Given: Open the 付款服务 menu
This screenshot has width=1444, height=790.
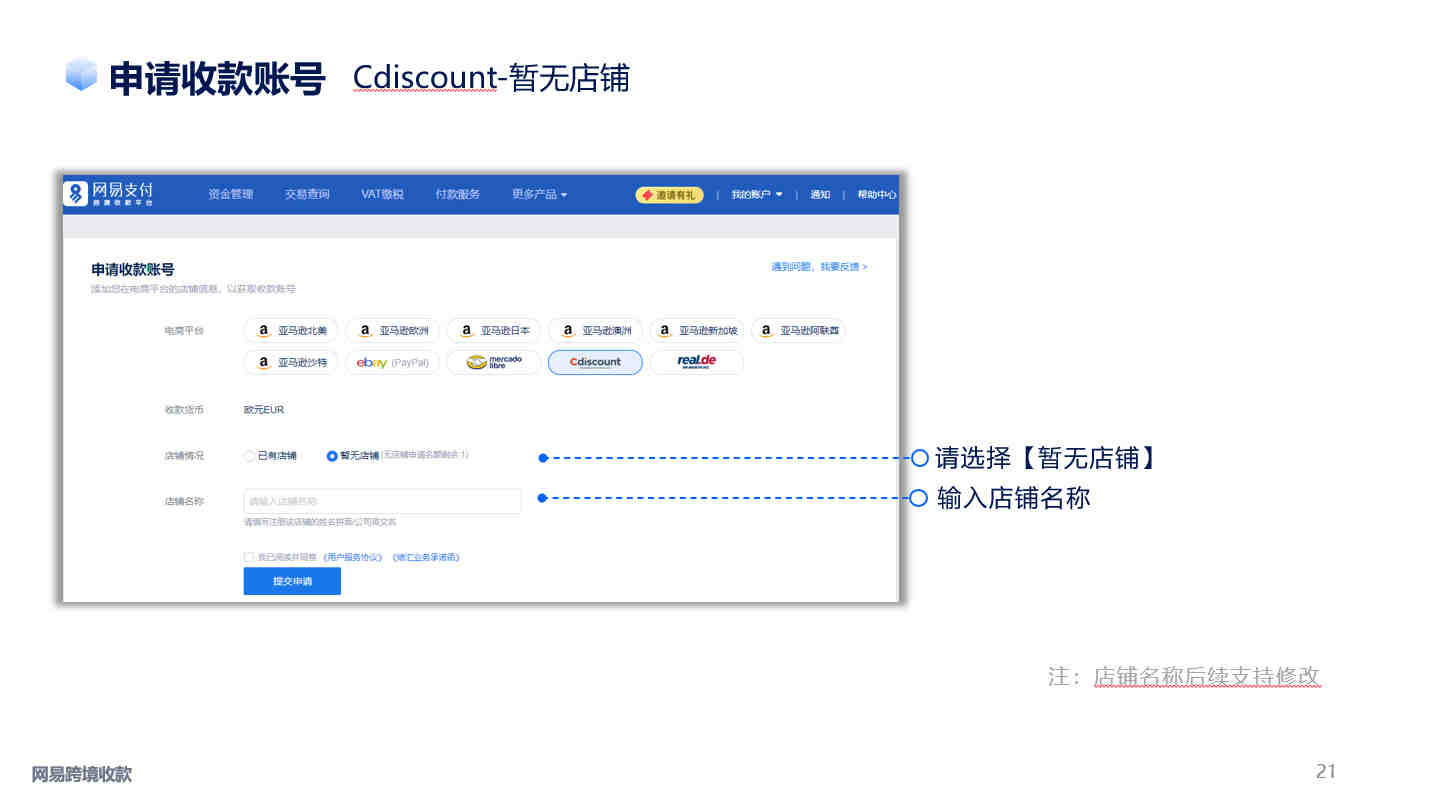Looking at the screenshot, I should point(458,194).
